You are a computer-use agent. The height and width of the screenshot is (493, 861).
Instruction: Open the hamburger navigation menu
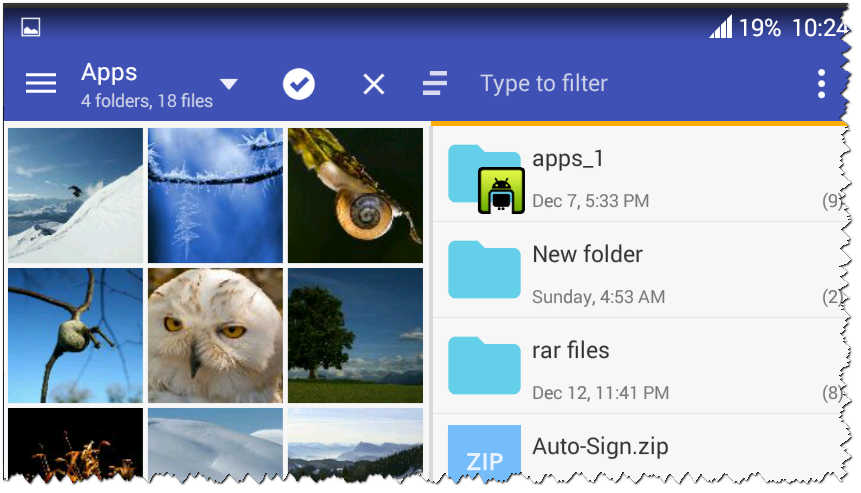[x=41, y=84]
